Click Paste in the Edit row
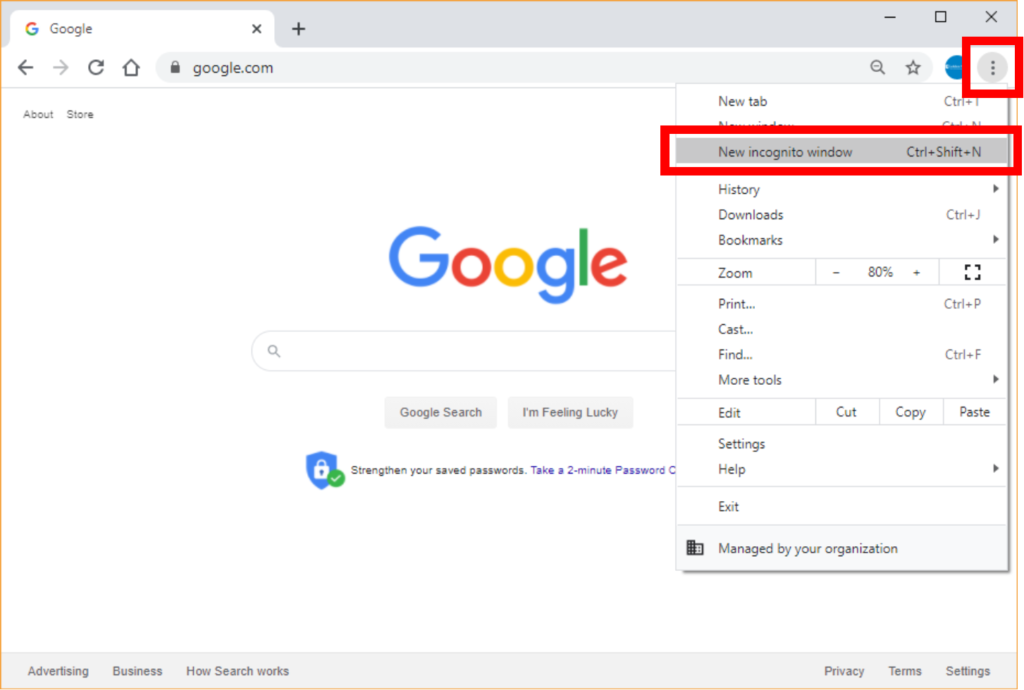This screenshot has width=1024, height=690. coord(974,412)
